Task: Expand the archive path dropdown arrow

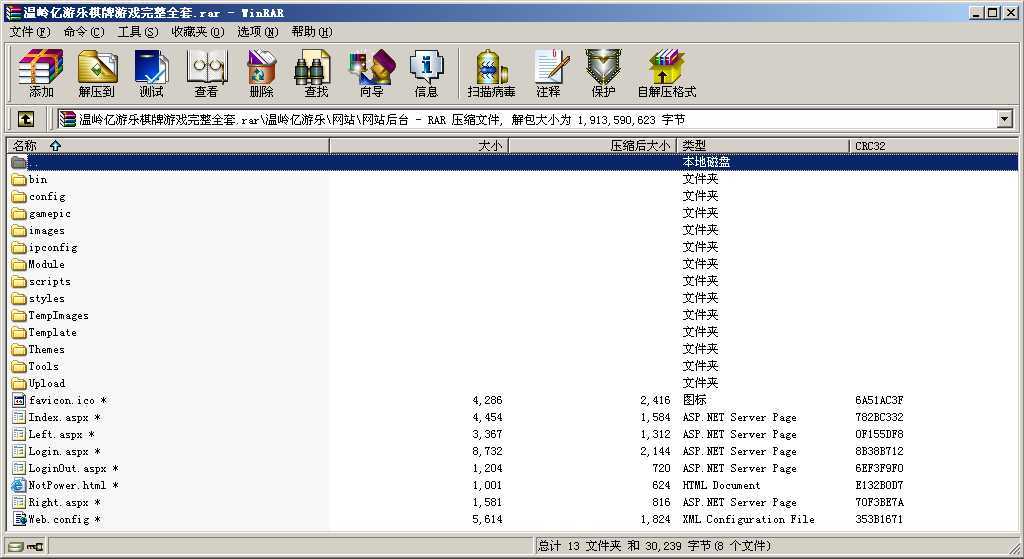Action: point(1005,120)
